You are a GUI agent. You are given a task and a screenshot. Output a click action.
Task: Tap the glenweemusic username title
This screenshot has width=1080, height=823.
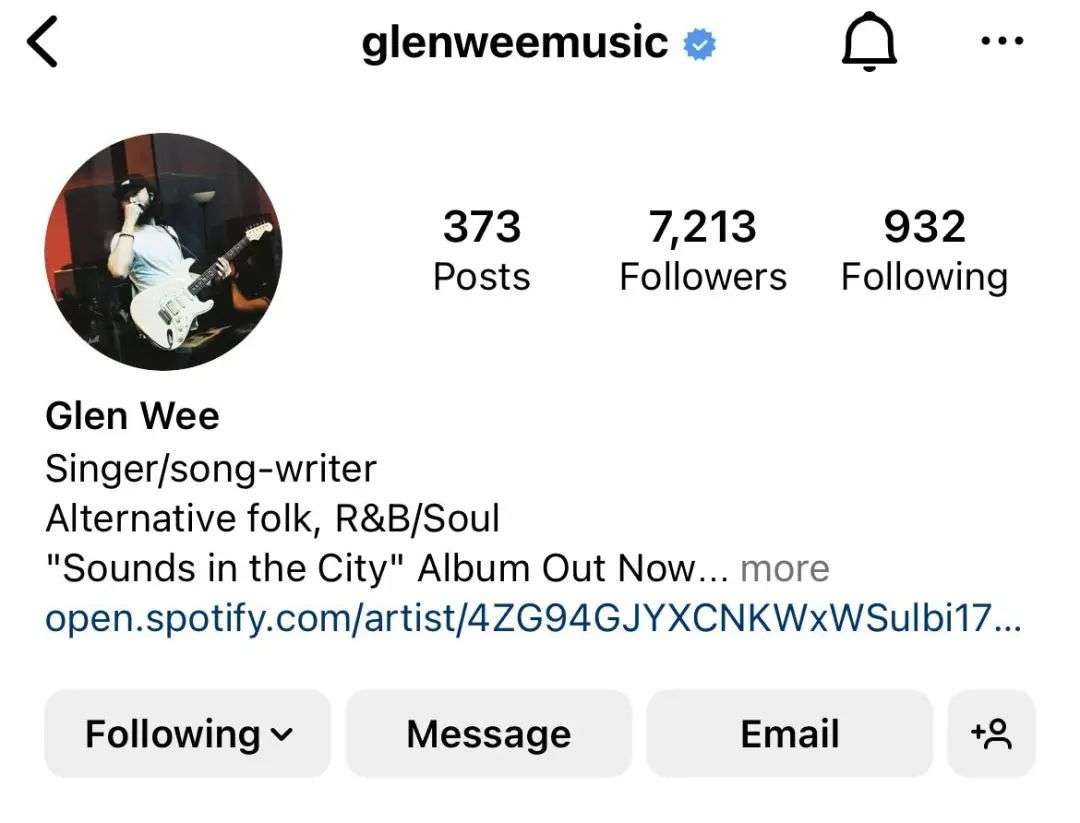click(515, 43)
